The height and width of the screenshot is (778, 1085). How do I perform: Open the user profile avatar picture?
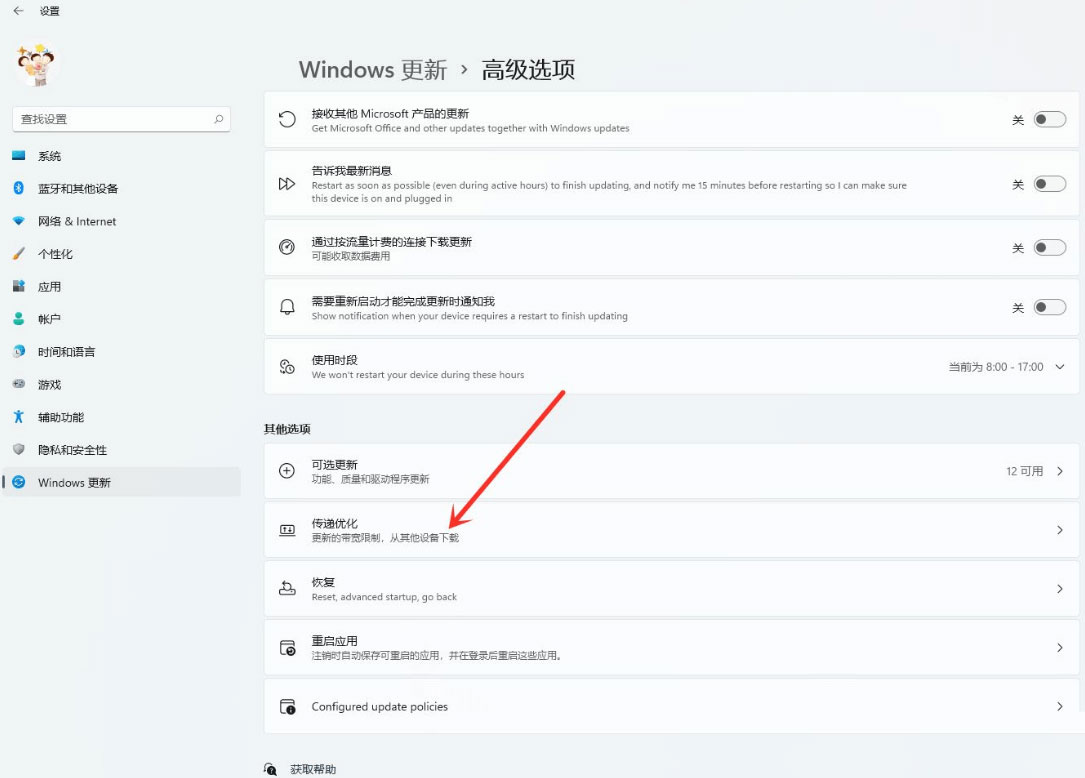[36, 64]
